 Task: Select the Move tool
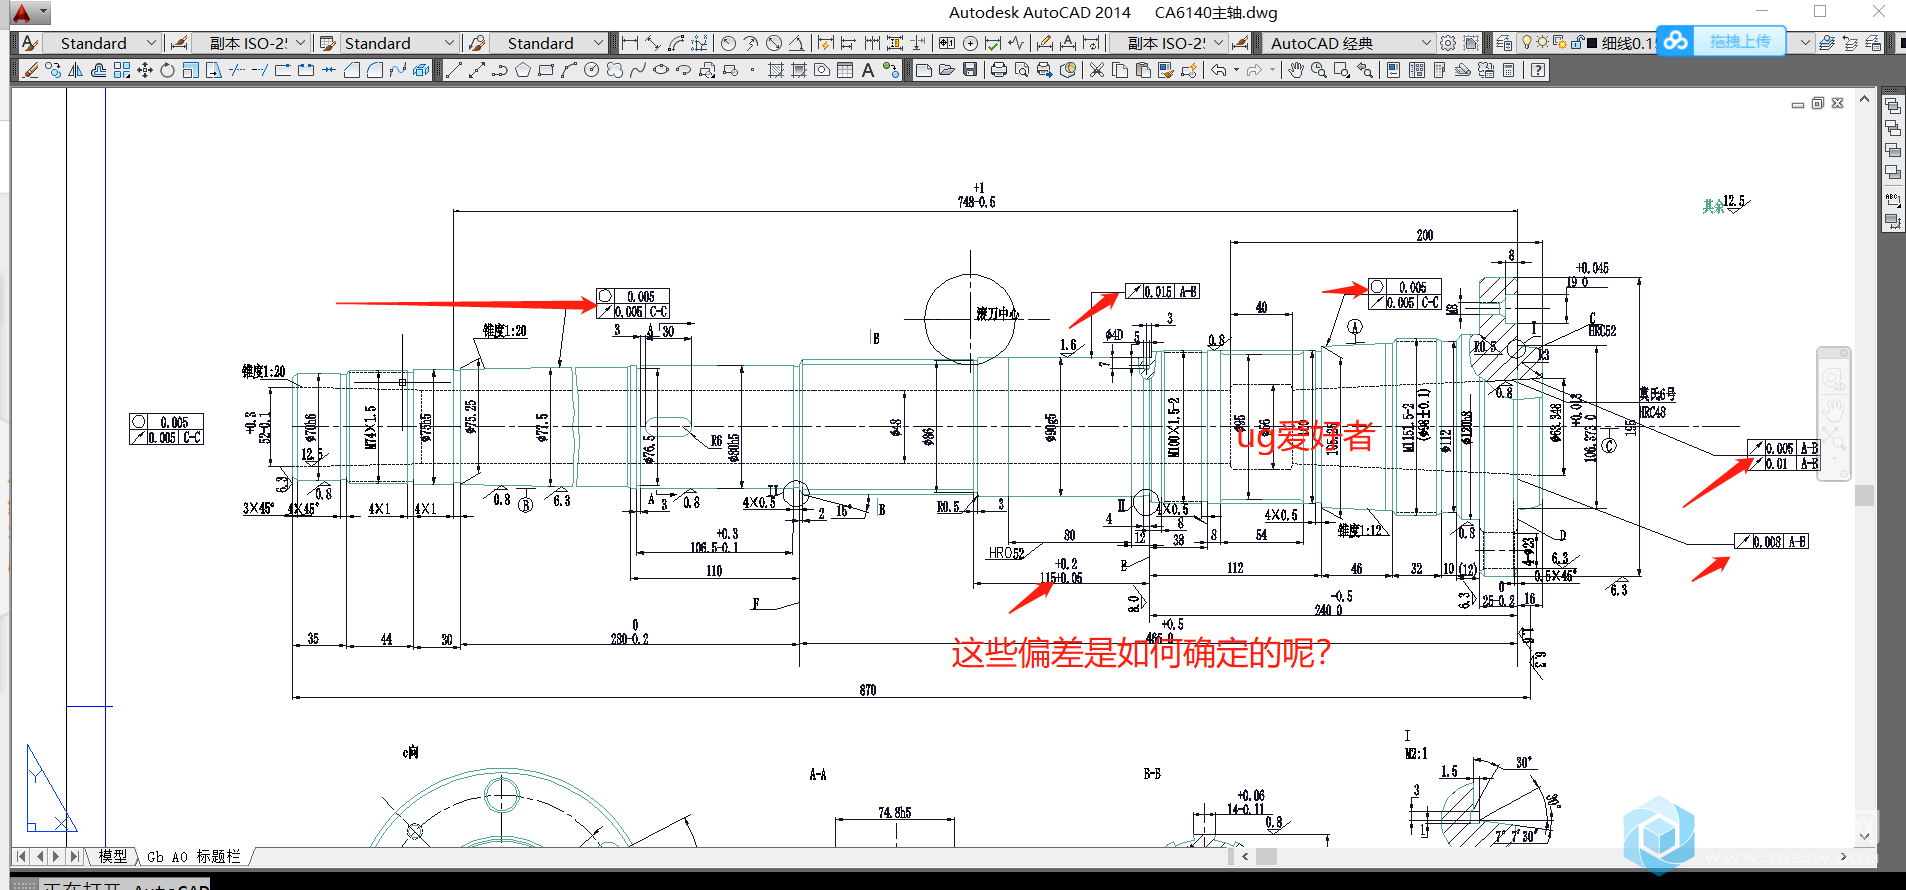[145, 70]
